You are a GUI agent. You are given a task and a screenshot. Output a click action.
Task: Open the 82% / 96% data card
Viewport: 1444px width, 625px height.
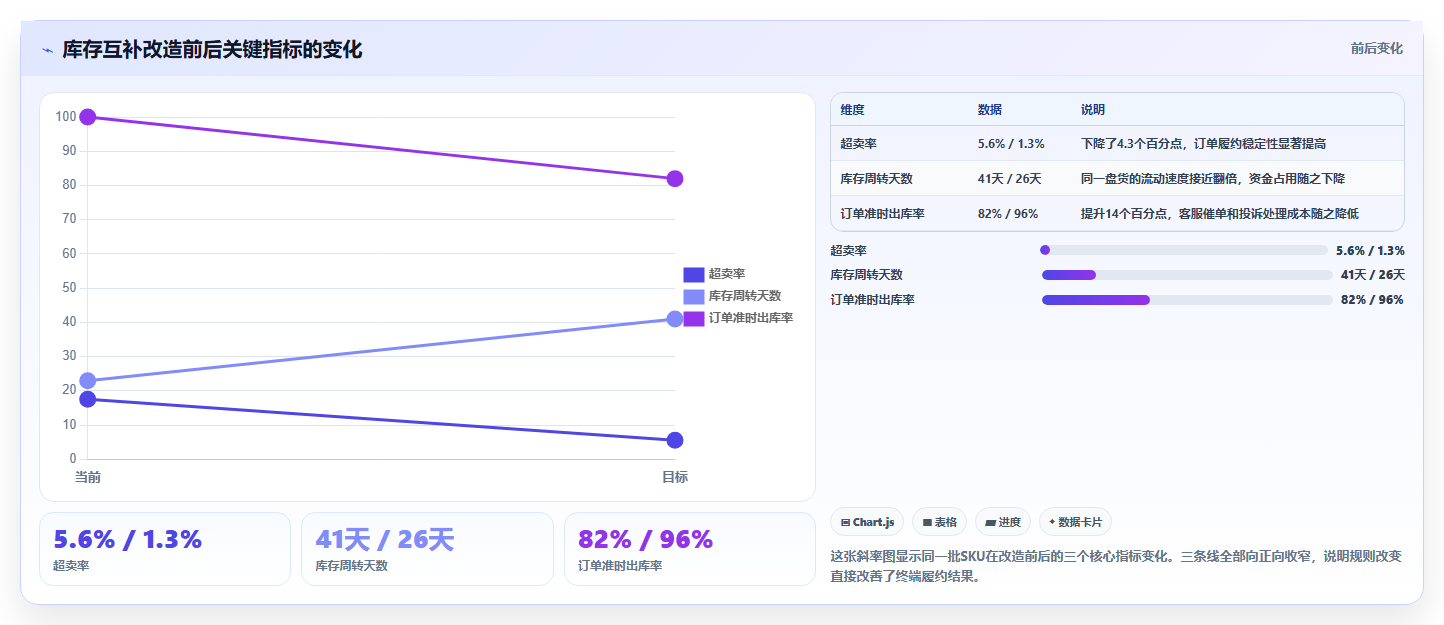coord(690,549)
